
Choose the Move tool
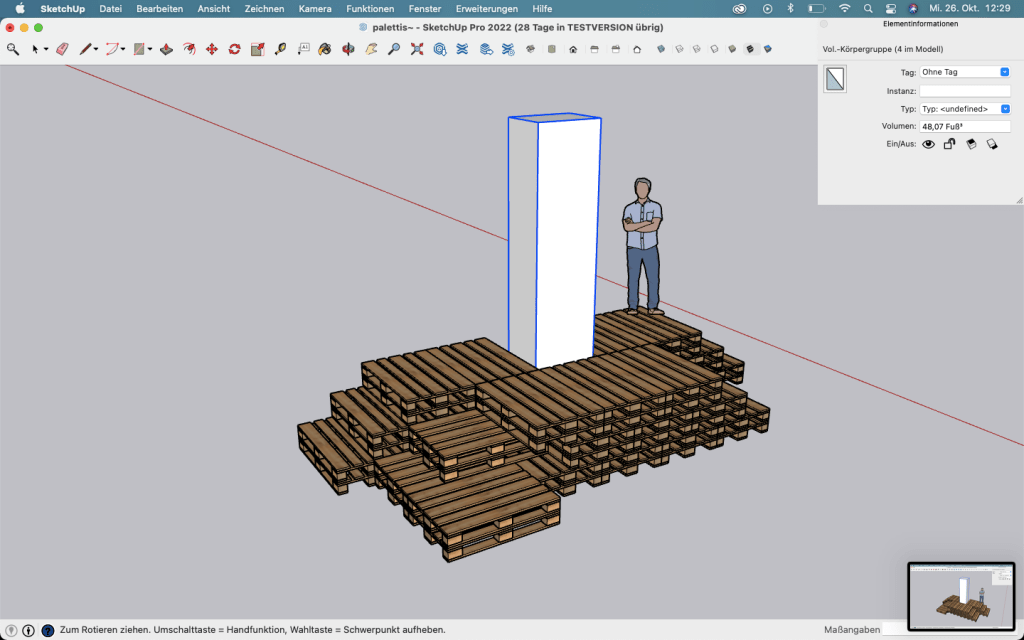pyautogui.click(x=211, y=48)
